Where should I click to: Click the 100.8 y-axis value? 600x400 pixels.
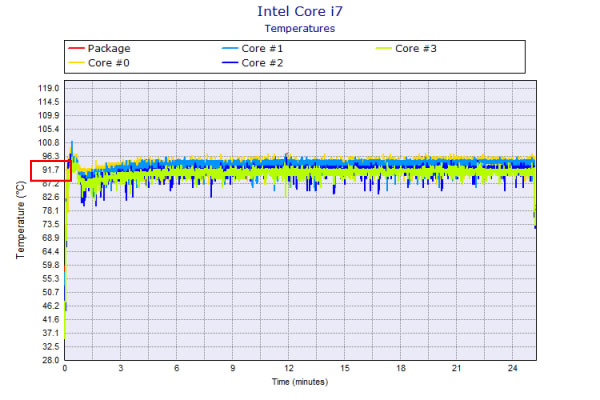click(49, 143)
